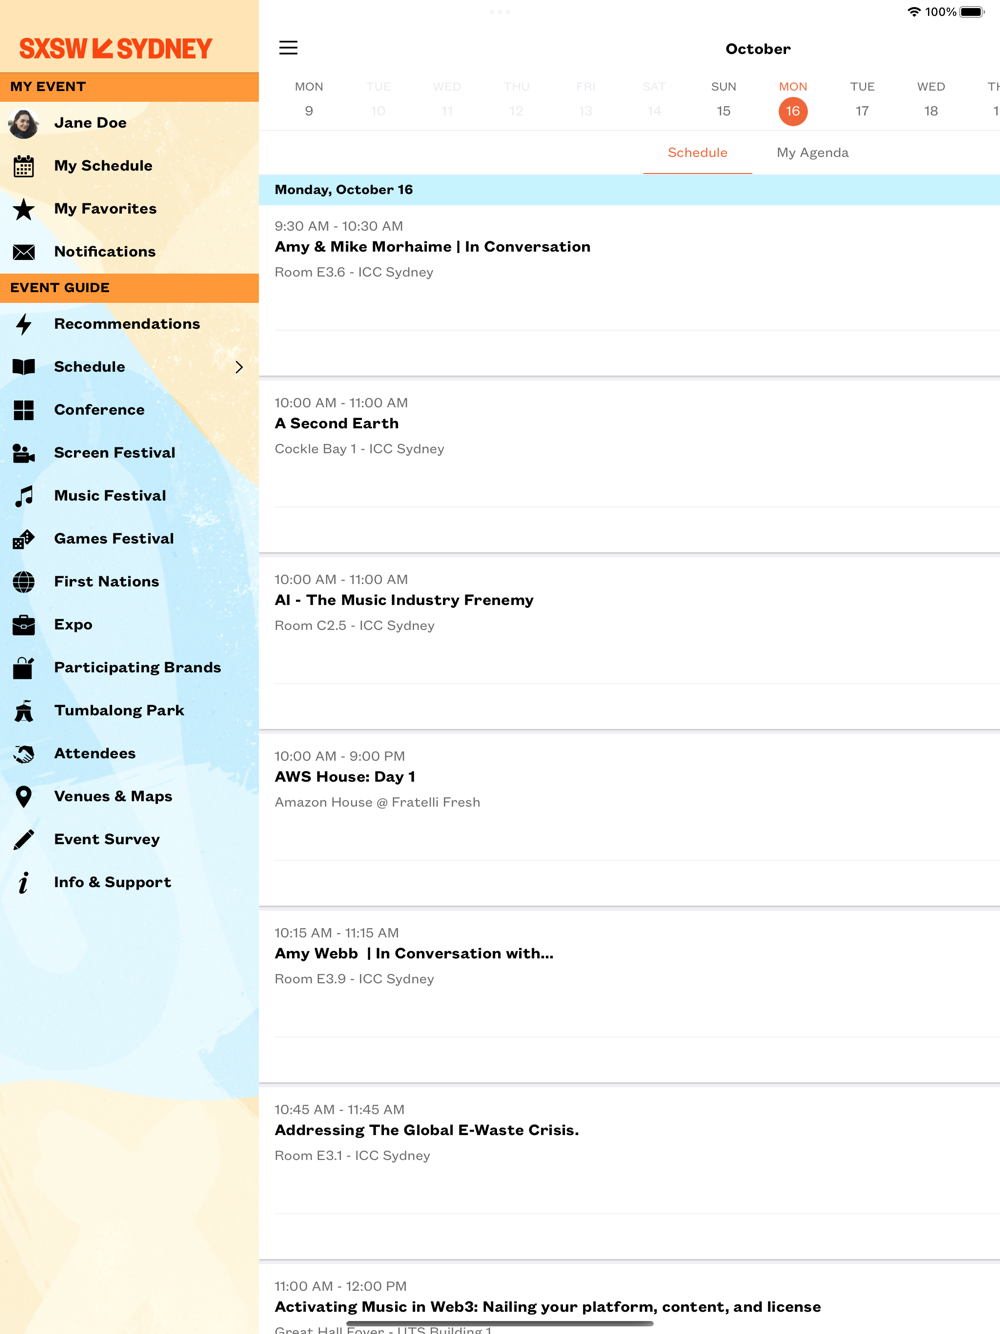This screenshot has height=1334, width=1000.
Task: Open Attendees handshake icon
Action: (24, 754)
